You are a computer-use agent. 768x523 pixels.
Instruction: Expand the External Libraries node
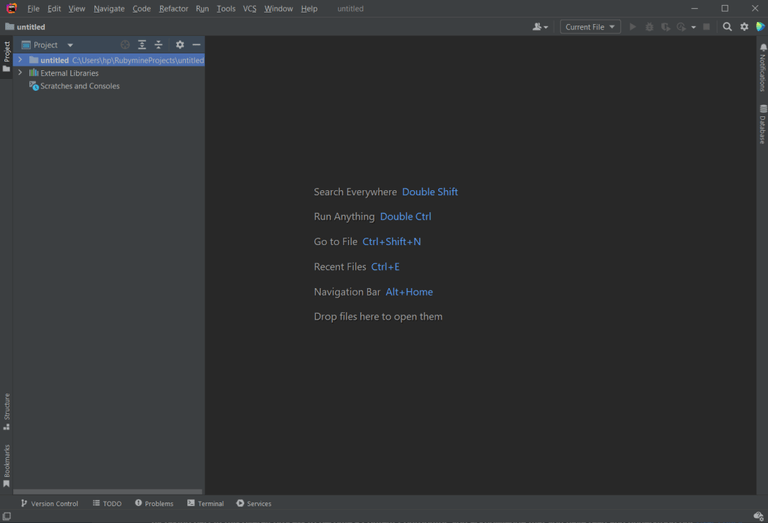tap(20, 72)
